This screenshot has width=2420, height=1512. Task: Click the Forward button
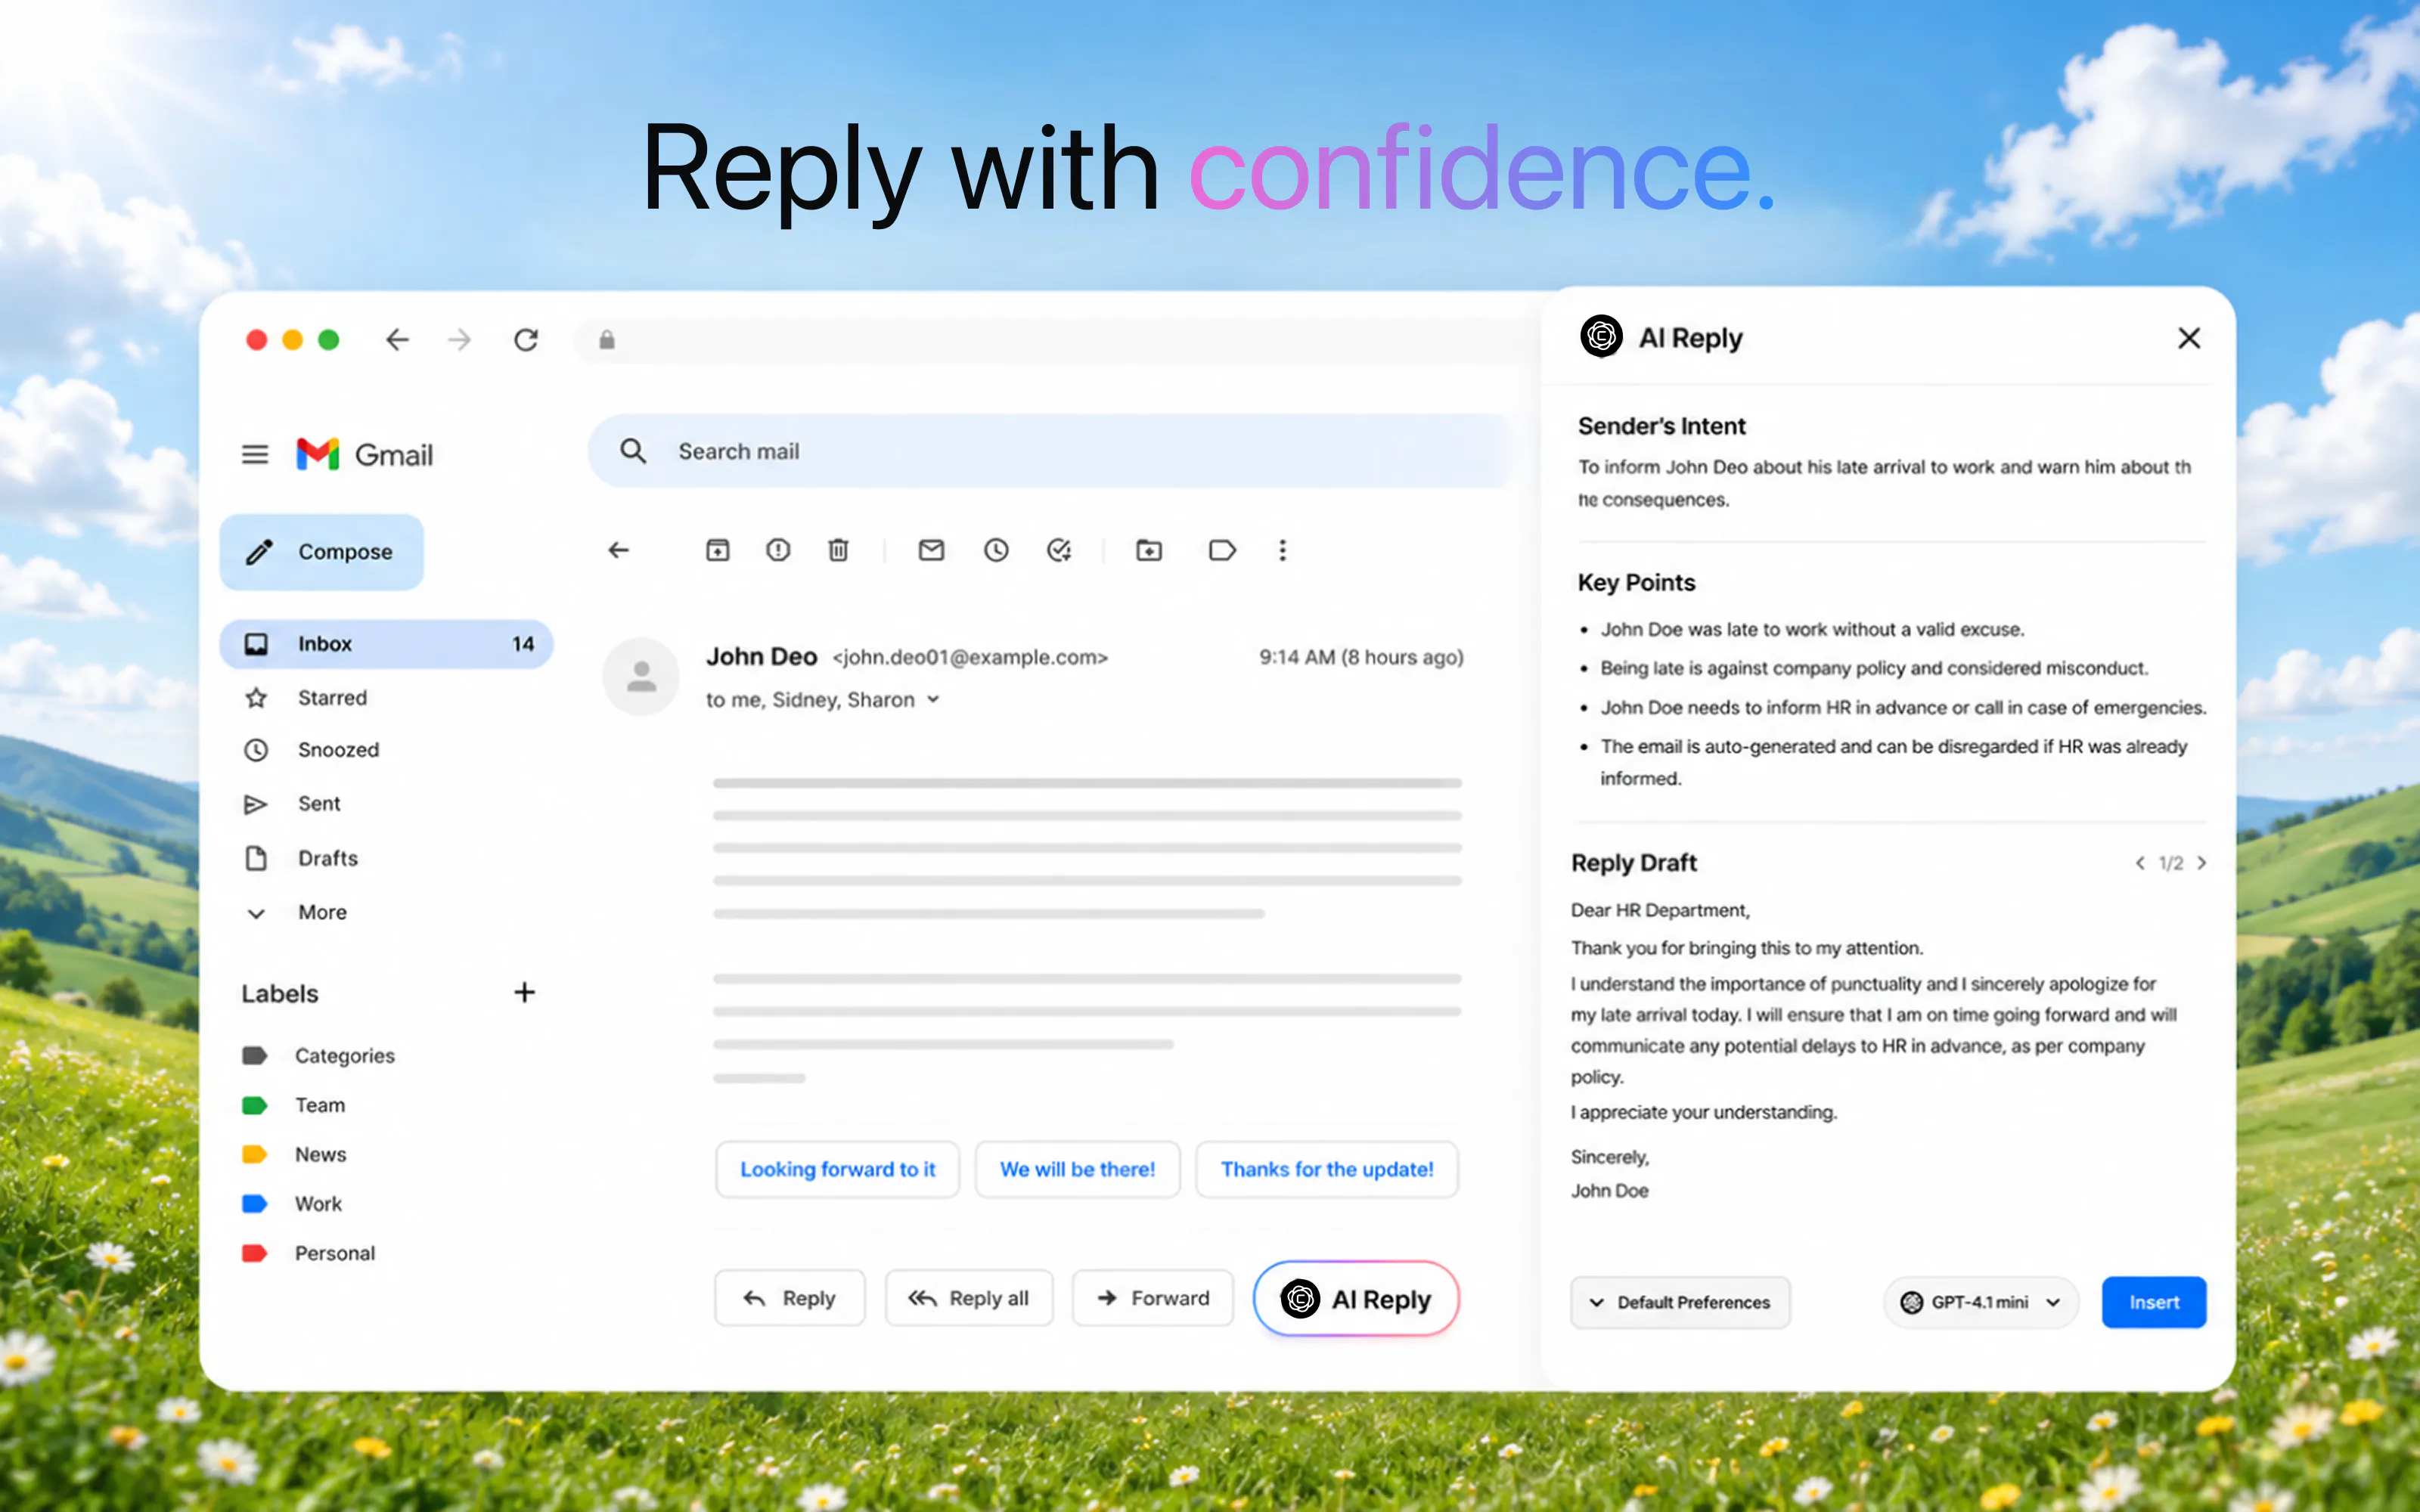[x=1153, y=1298]
